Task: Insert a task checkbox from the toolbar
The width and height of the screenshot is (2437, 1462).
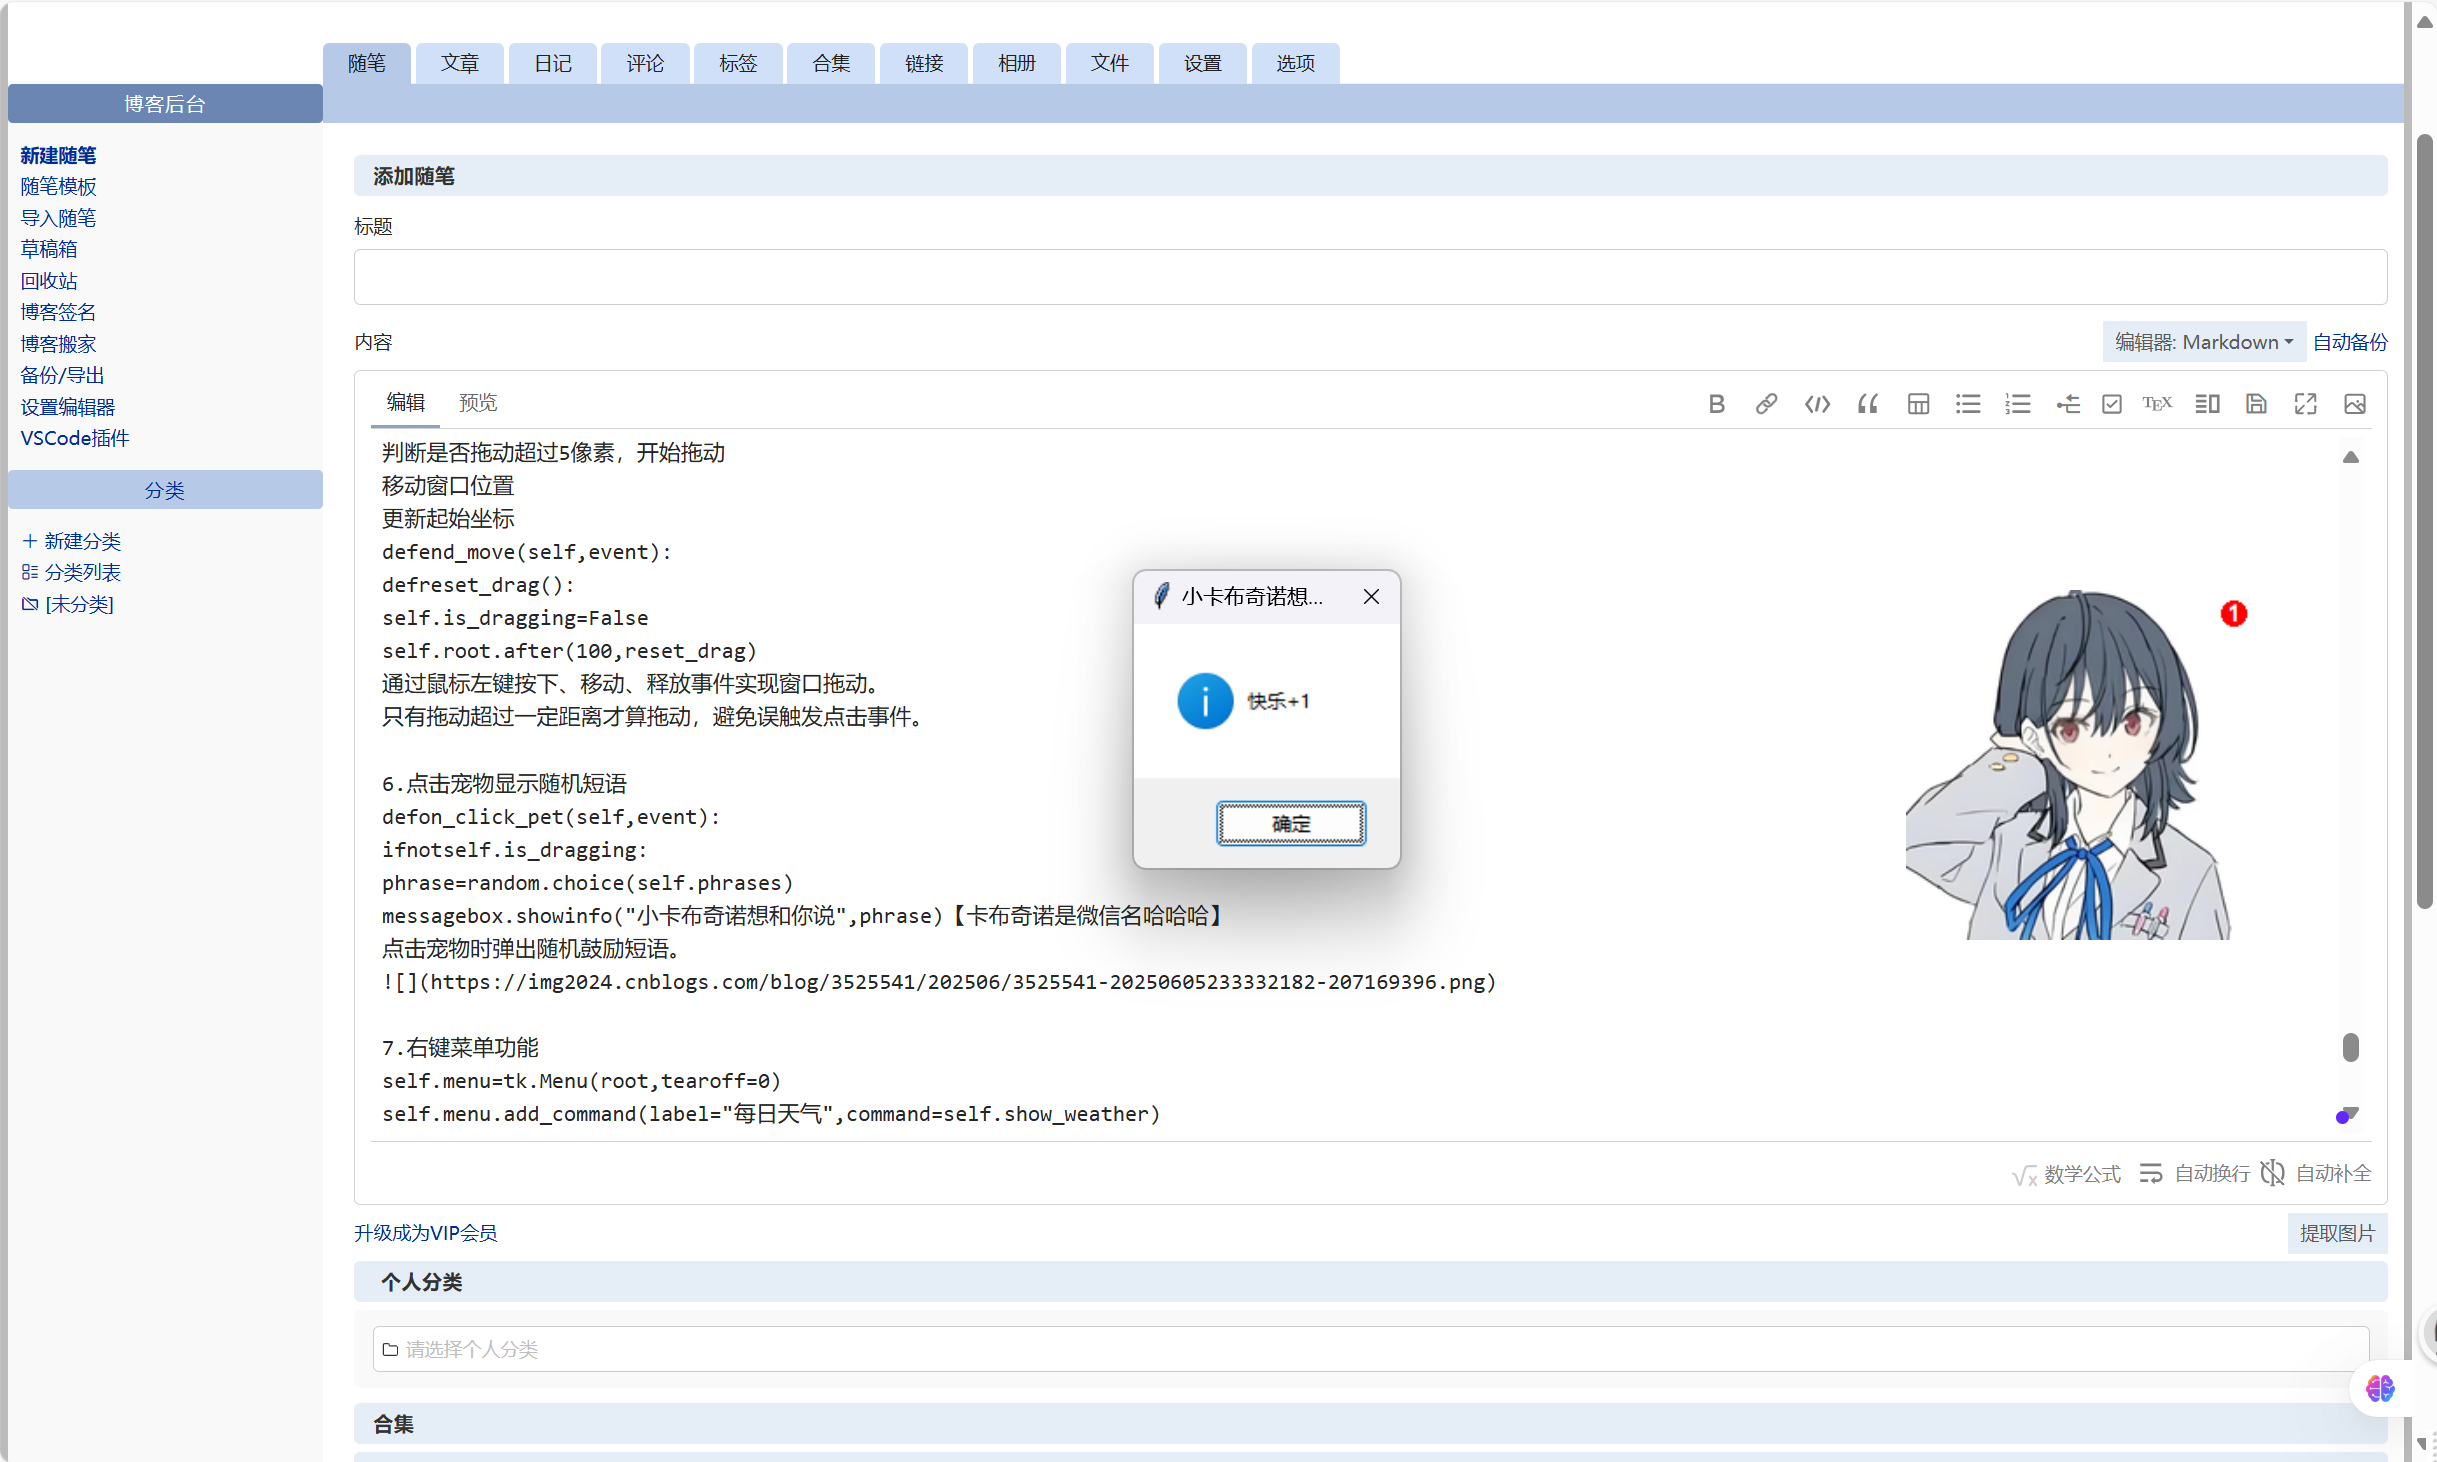Action: (x=2111, y=404)
